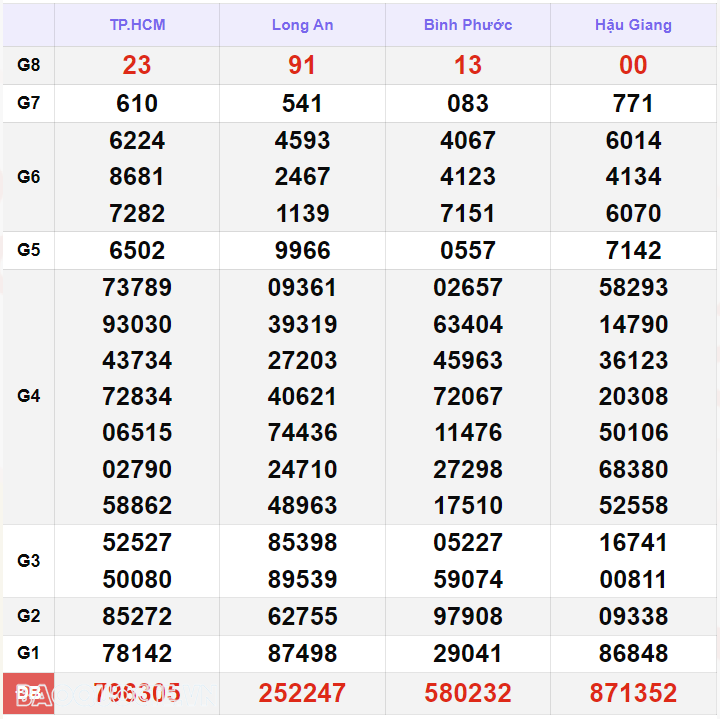Viewport: 720px width, 719px height.
Task: Click the special prize number 580232
Action: [x=467, y=692]
